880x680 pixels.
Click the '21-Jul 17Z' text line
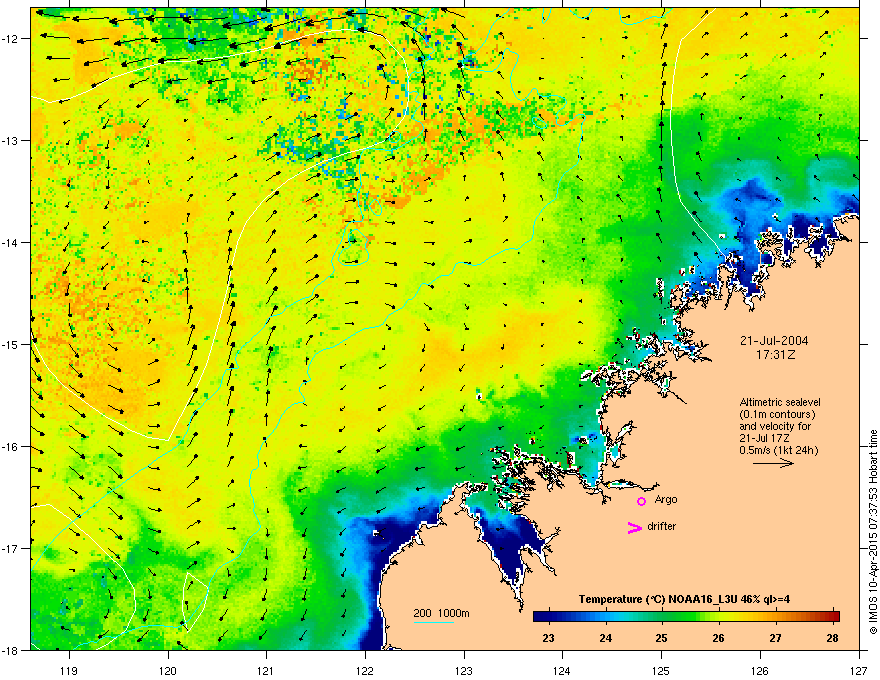(x=763, y=438)
